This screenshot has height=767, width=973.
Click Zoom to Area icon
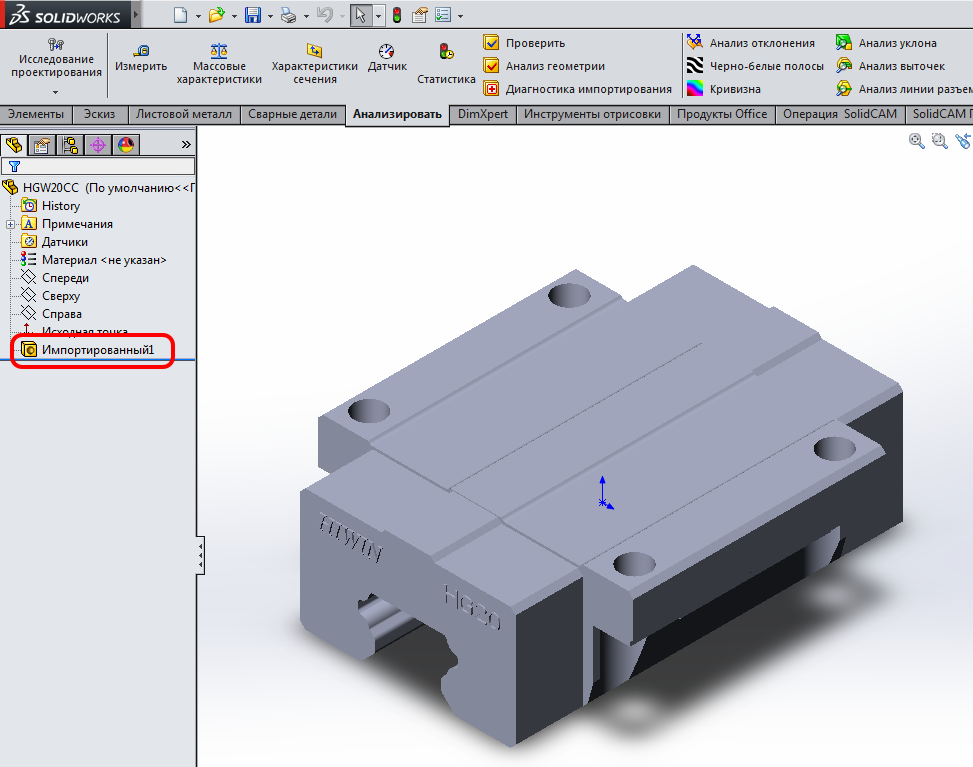pyautogui.click(x=939, y=141)
